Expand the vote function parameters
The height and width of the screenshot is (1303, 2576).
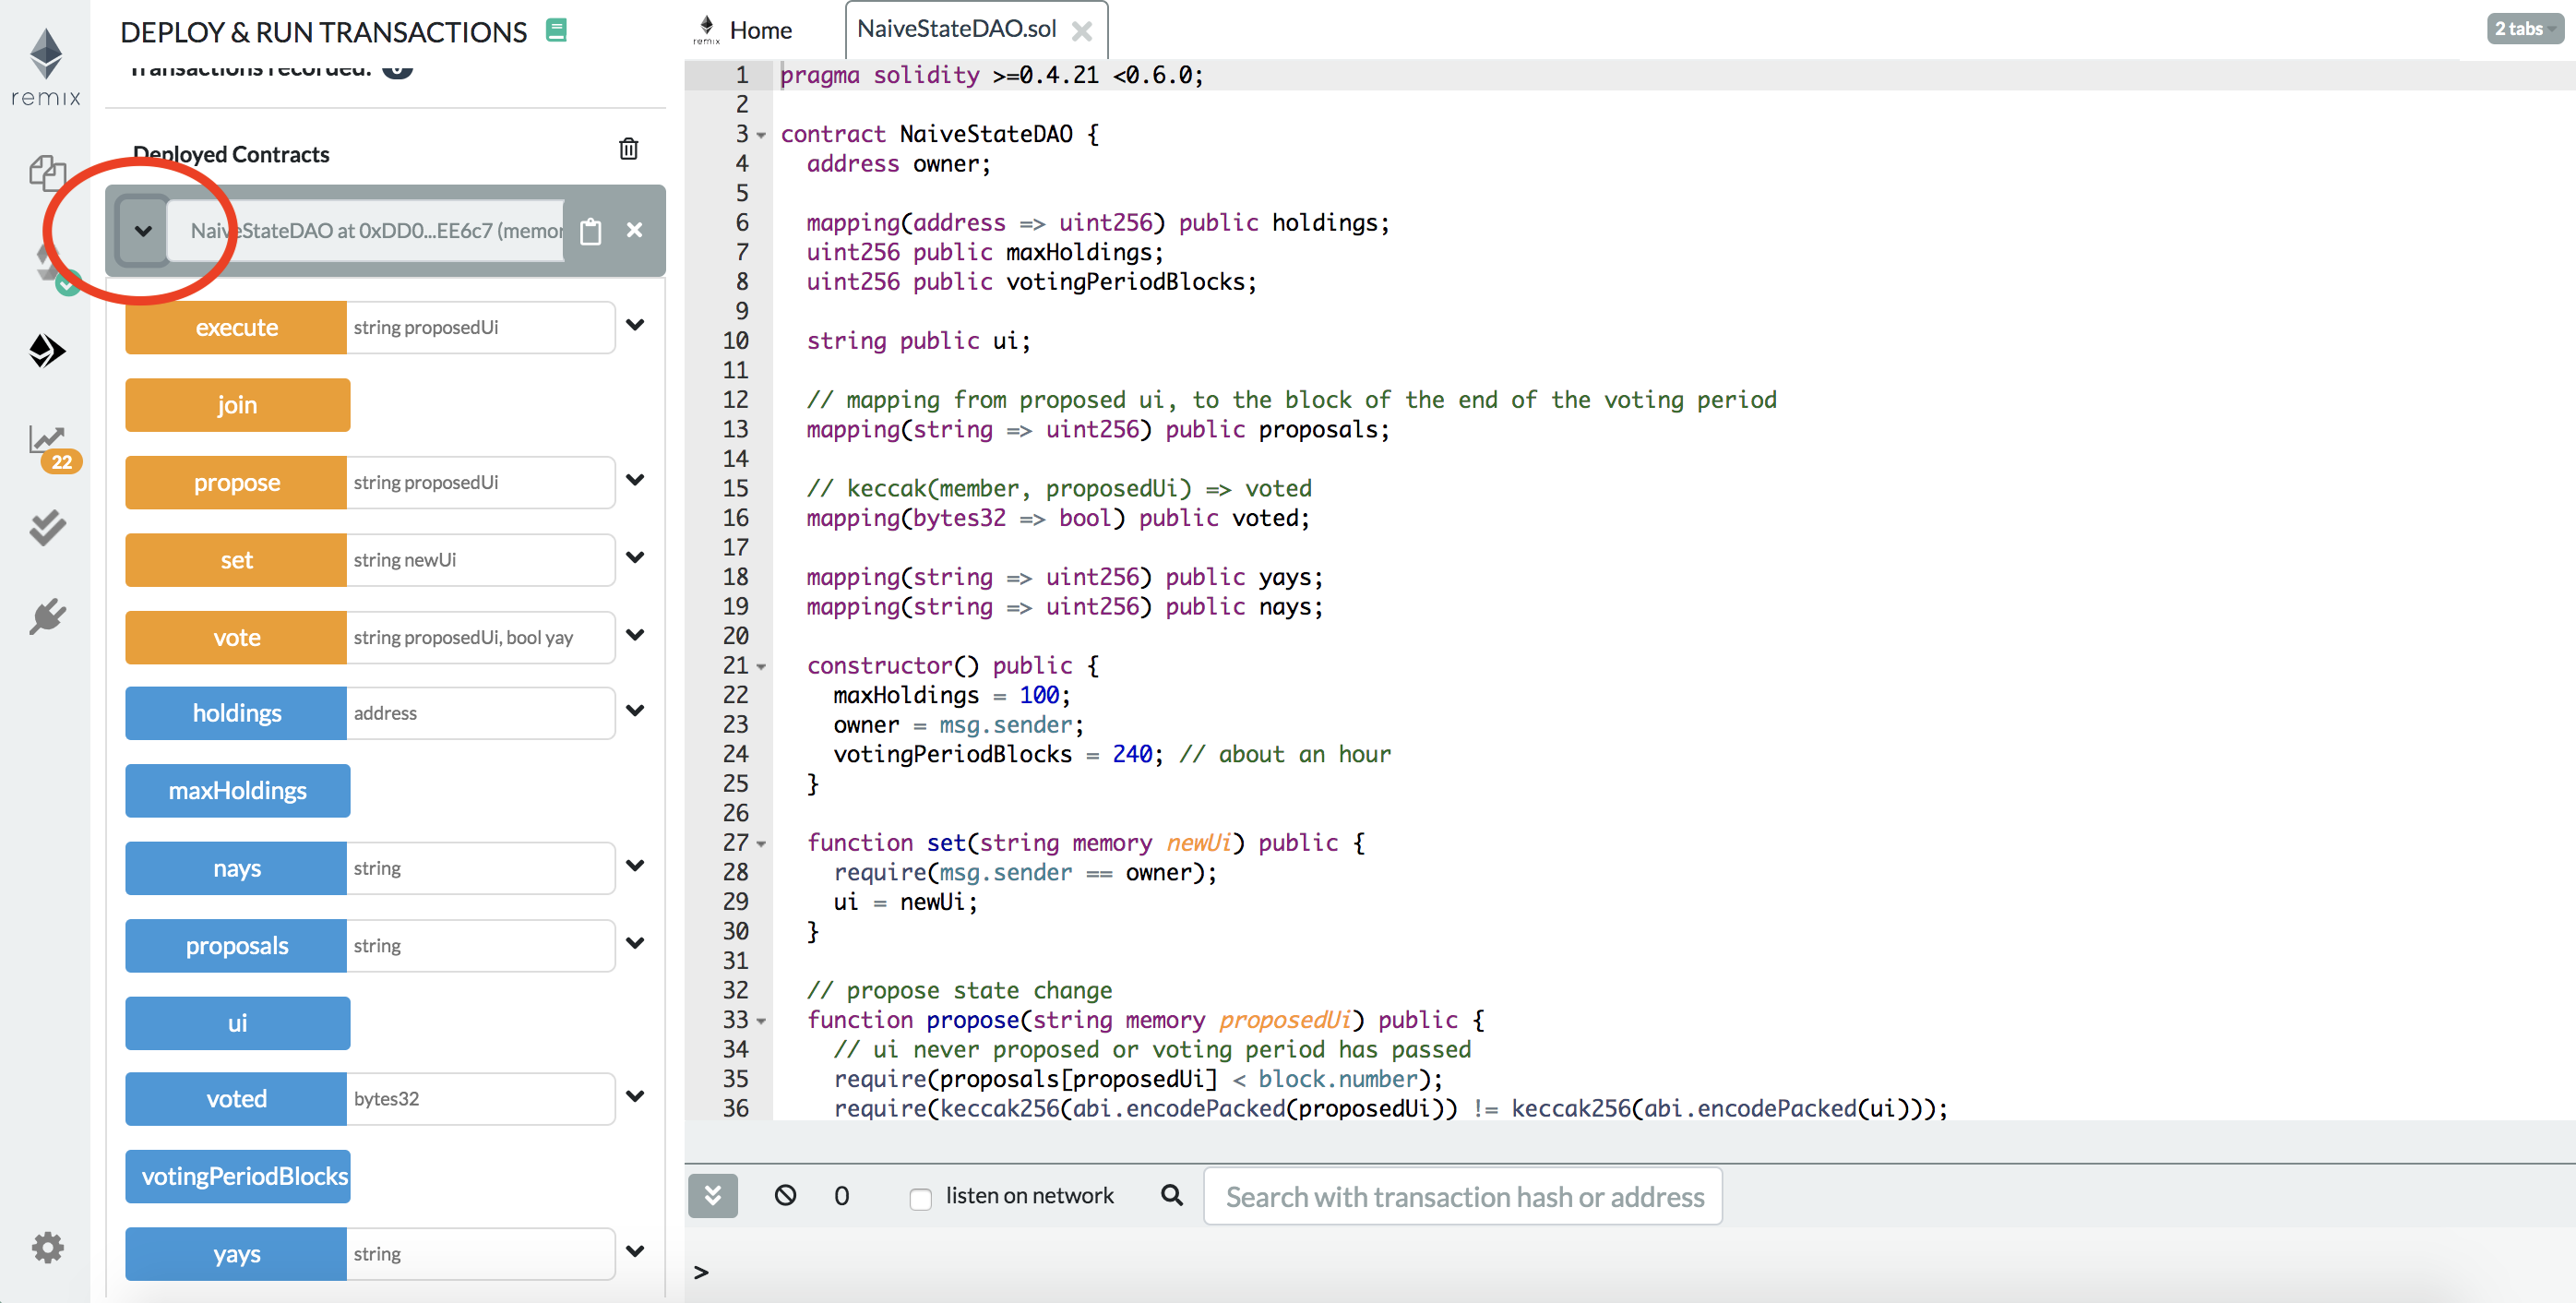tap(635, 636)
